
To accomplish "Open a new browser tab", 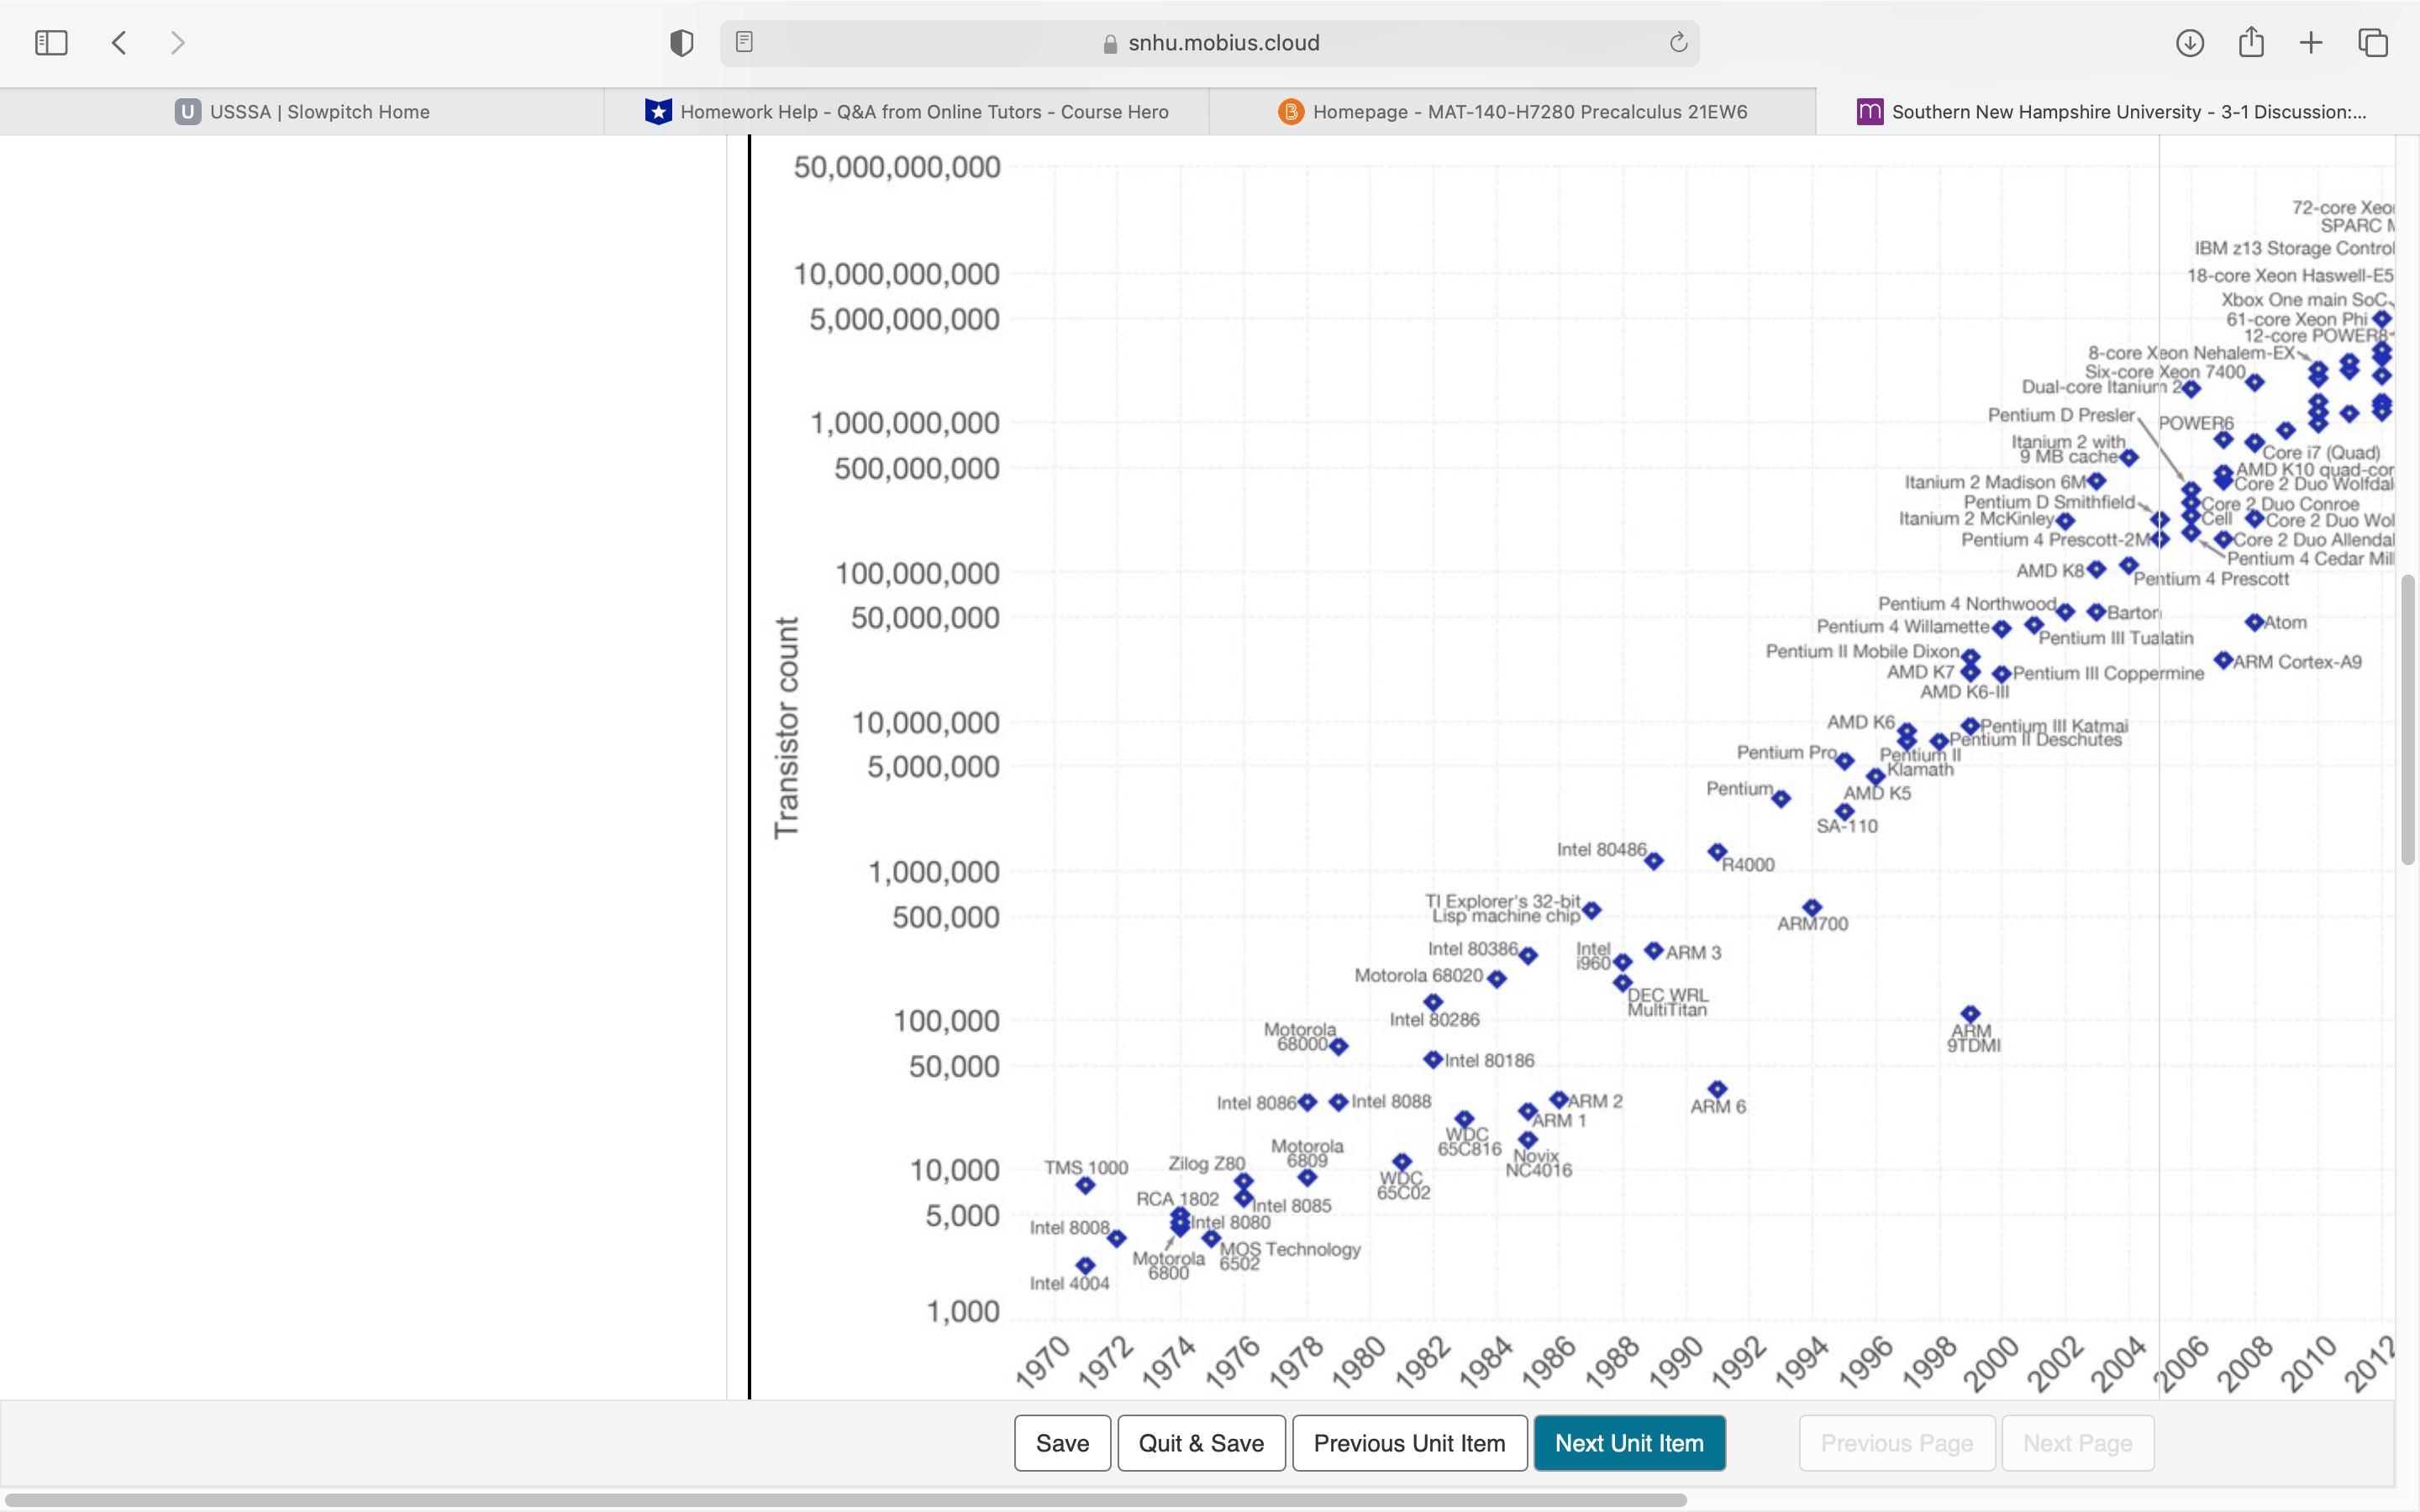I will (x=2311, y=42).
